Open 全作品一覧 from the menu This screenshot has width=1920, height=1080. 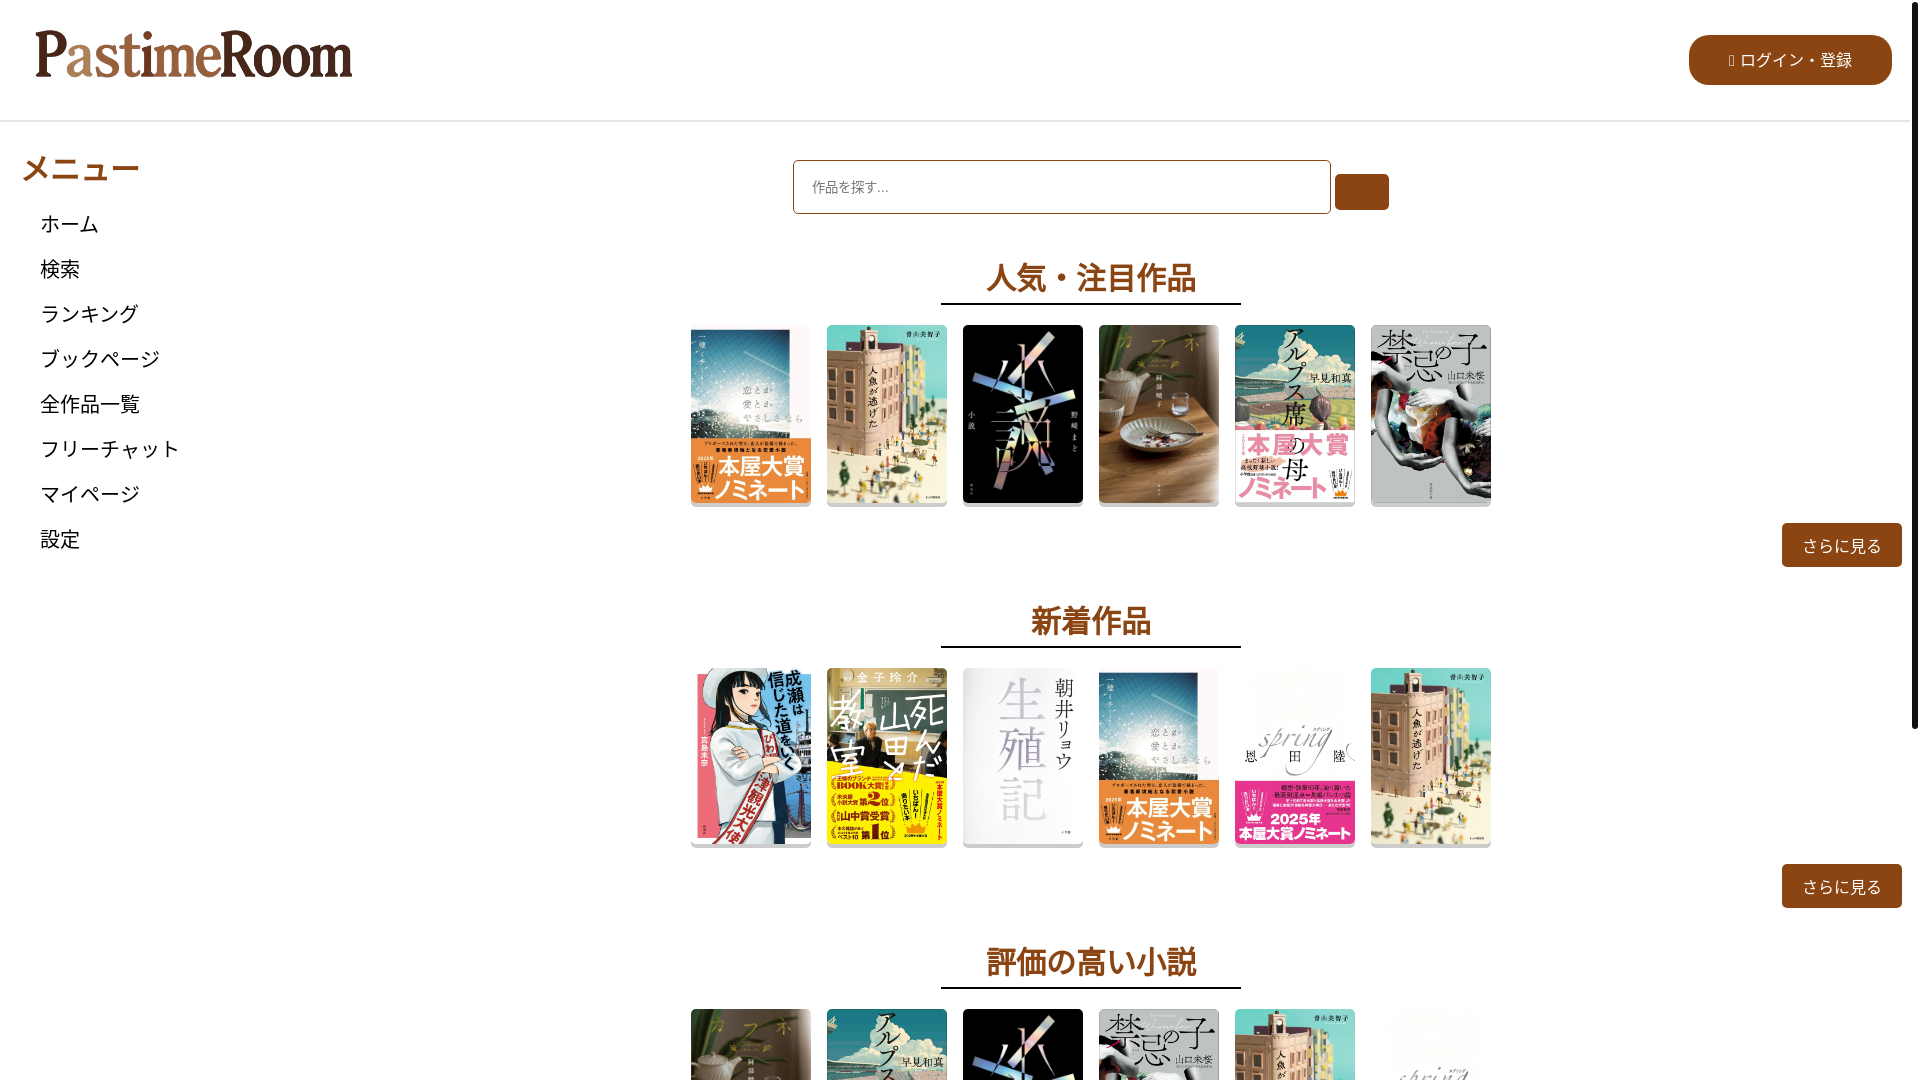pos(90,404)
